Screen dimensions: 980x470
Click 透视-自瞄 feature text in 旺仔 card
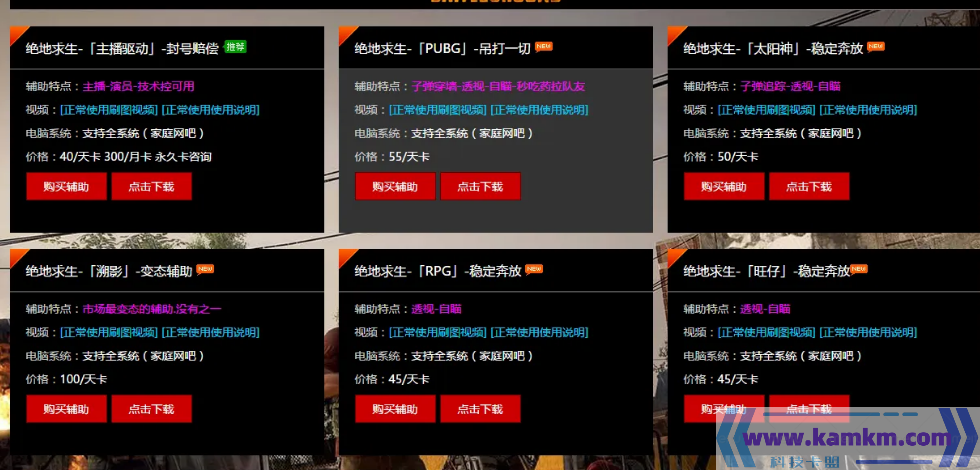pyautogui.click(x=765, y=309)
